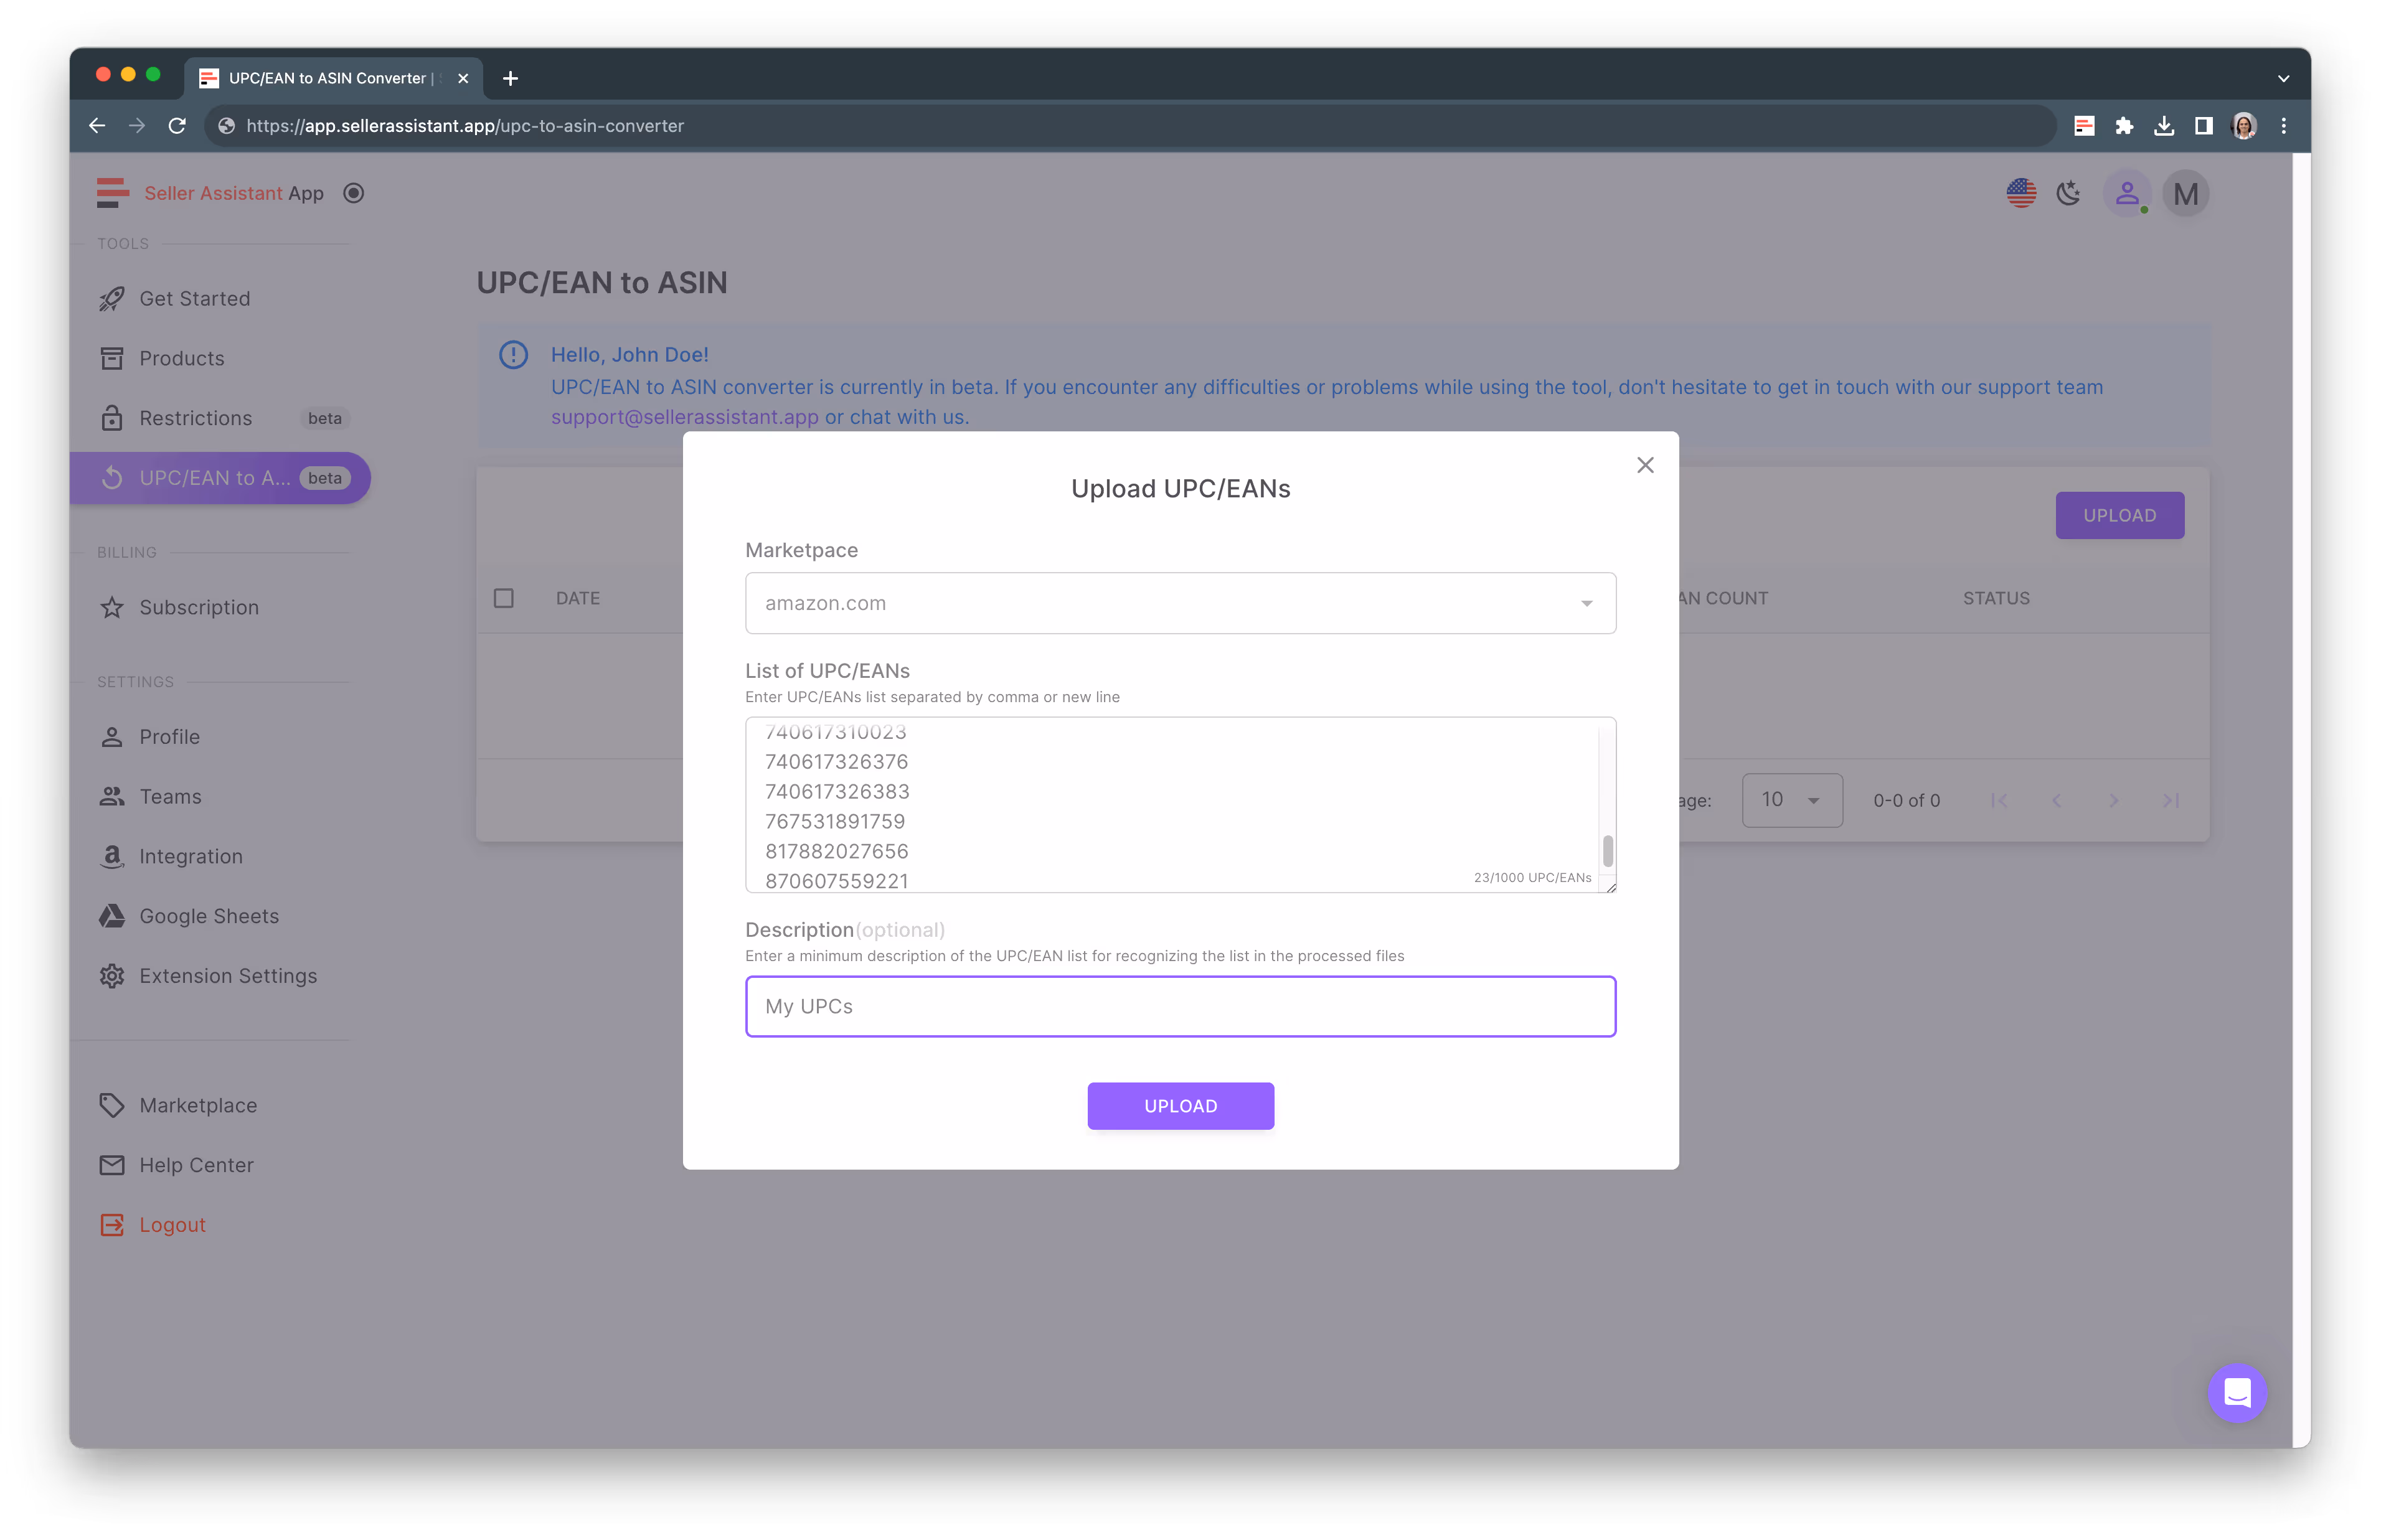Open the chat widget bubble

point(2236,1392)
